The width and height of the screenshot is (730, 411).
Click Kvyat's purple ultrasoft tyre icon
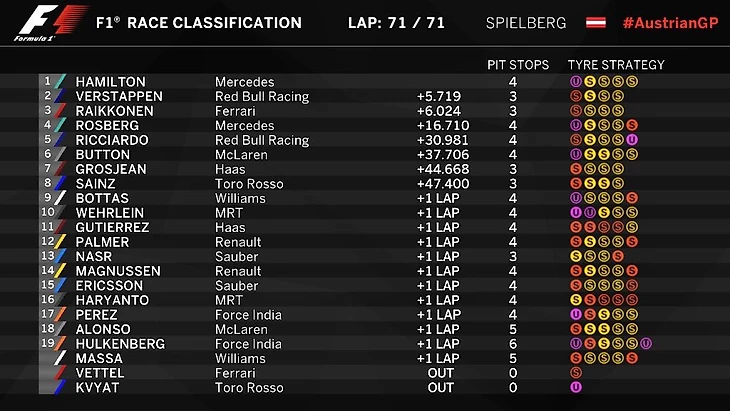click(x=576, y=387)
